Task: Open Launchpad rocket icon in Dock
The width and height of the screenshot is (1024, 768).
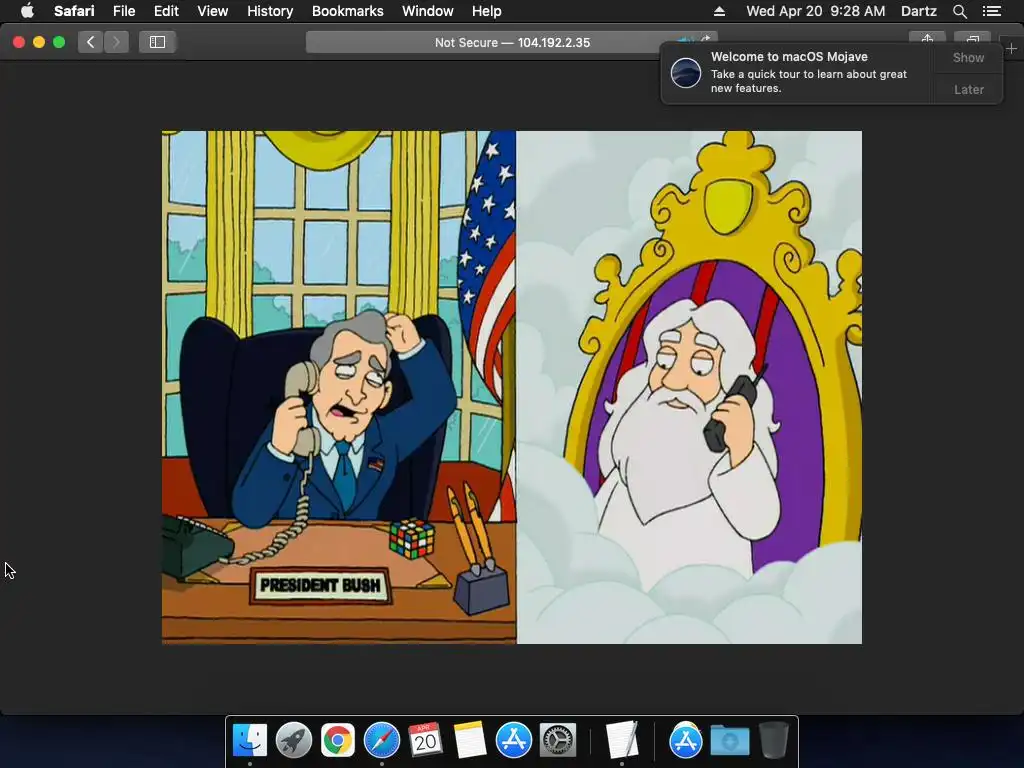Action: (294, 740)
